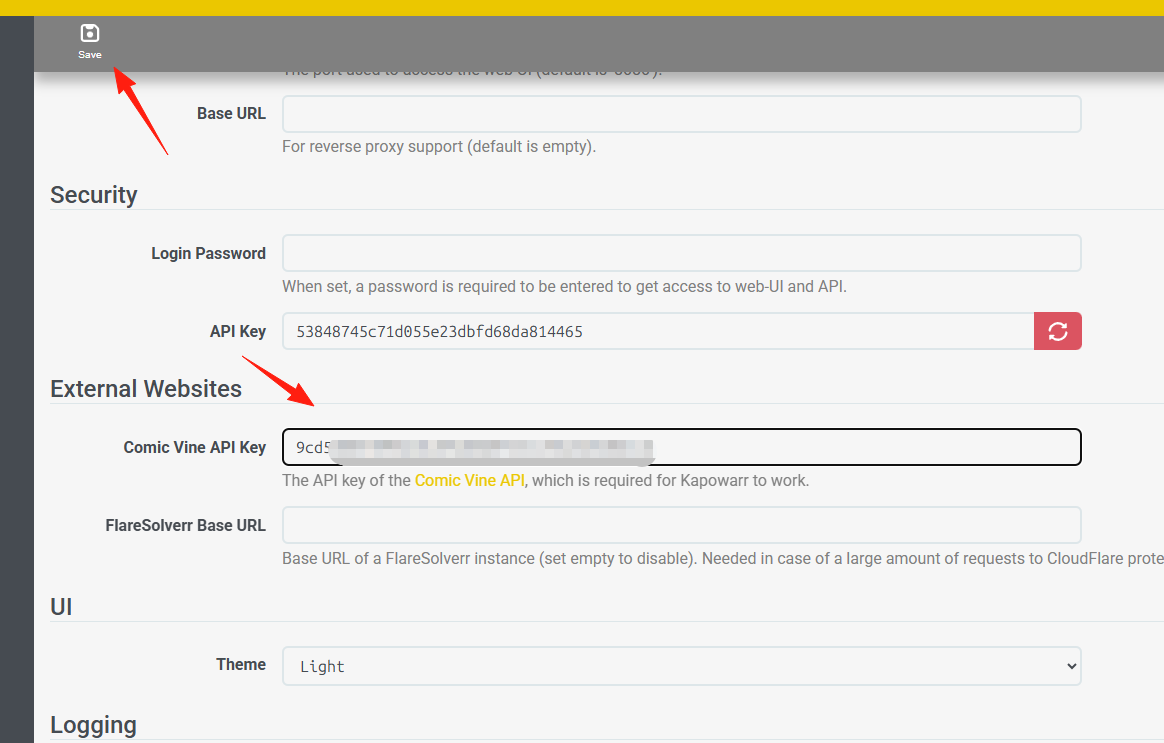
Task: Click the Save floppy disk icon
Action: pyautogui.click(x=90, y=33)
